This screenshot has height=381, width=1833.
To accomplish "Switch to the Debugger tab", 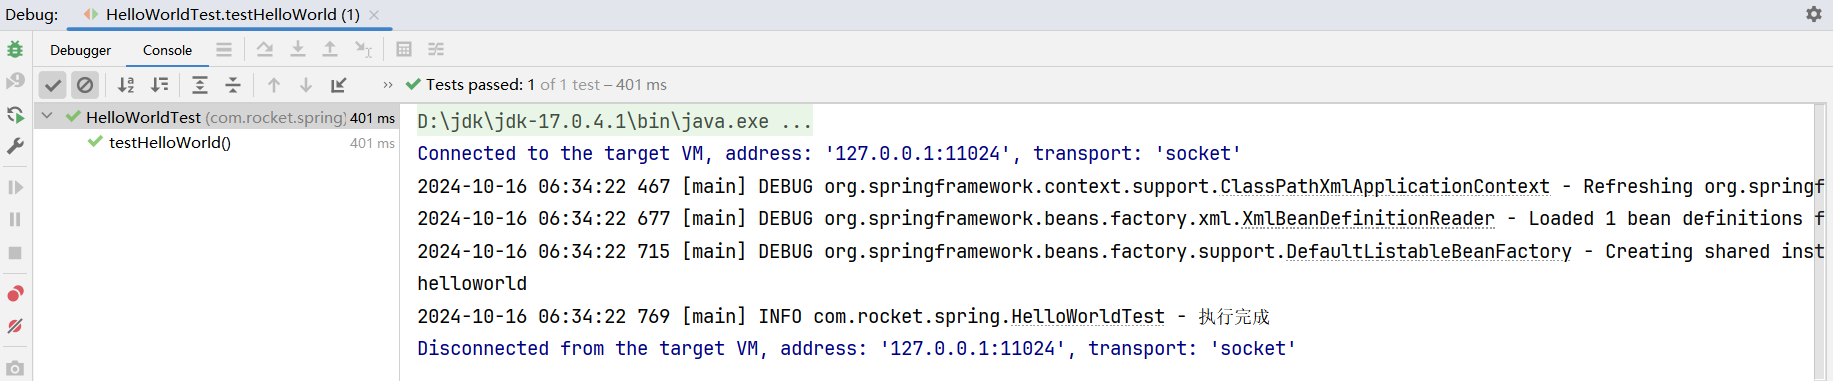I will coord(81,50).
